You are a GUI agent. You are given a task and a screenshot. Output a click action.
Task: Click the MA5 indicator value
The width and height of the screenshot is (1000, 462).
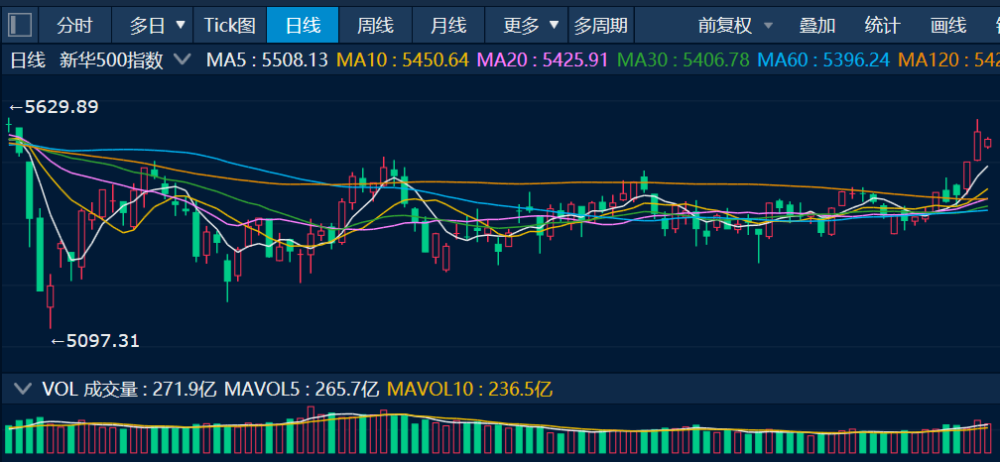pyautogui.click(x=267, y=60)
